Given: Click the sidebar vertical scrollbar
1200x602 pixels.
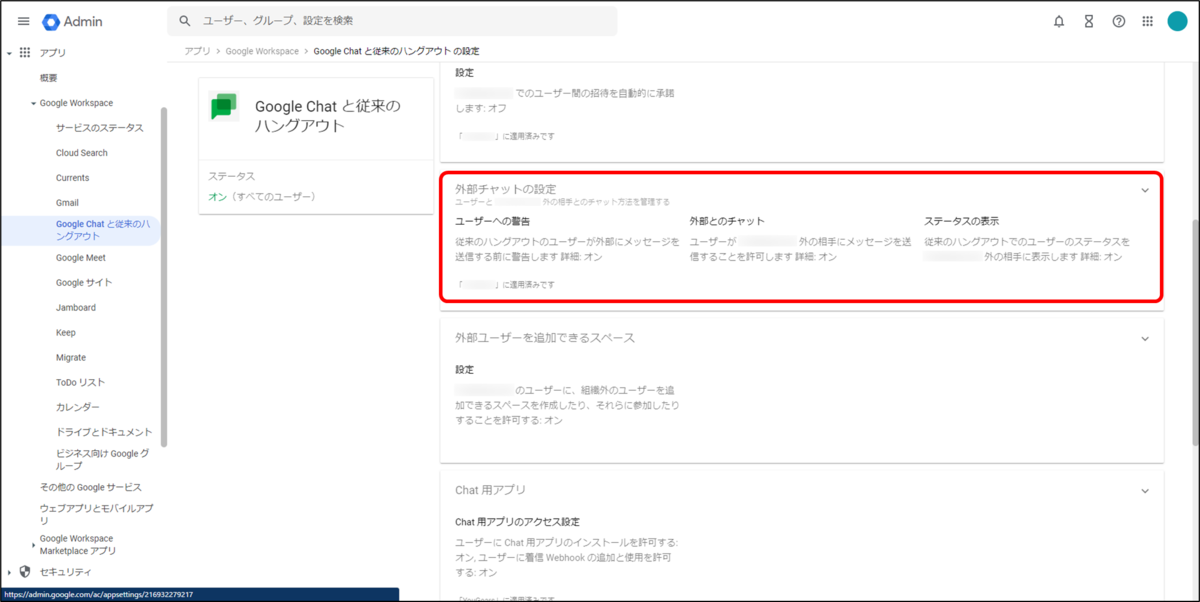Looking at the screenshot, I should (164, 277).
